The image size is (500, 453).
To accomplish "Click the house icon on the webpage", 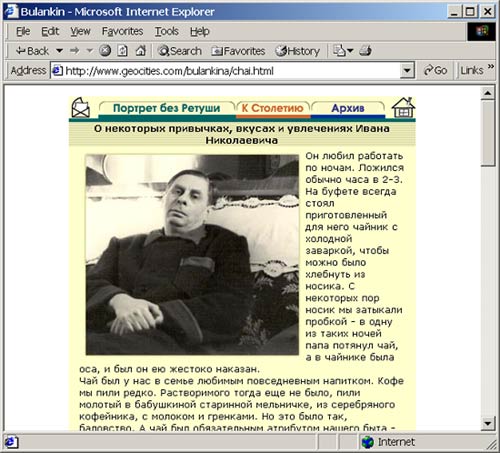I will [x=403, y=107].
